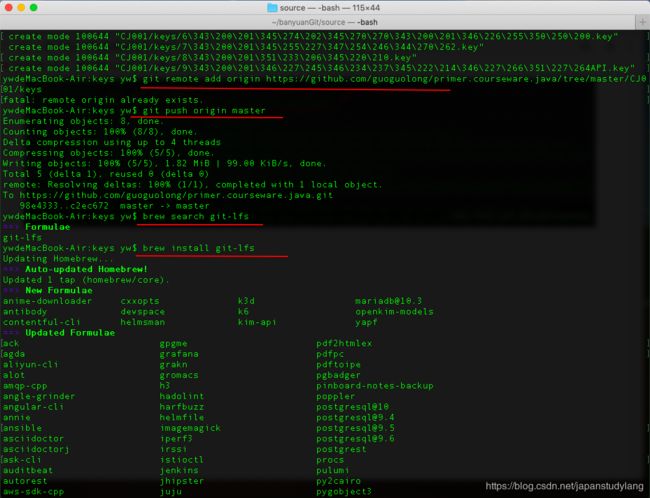Click the 'Updating Homebrew...' line

[x=58, y=259]
